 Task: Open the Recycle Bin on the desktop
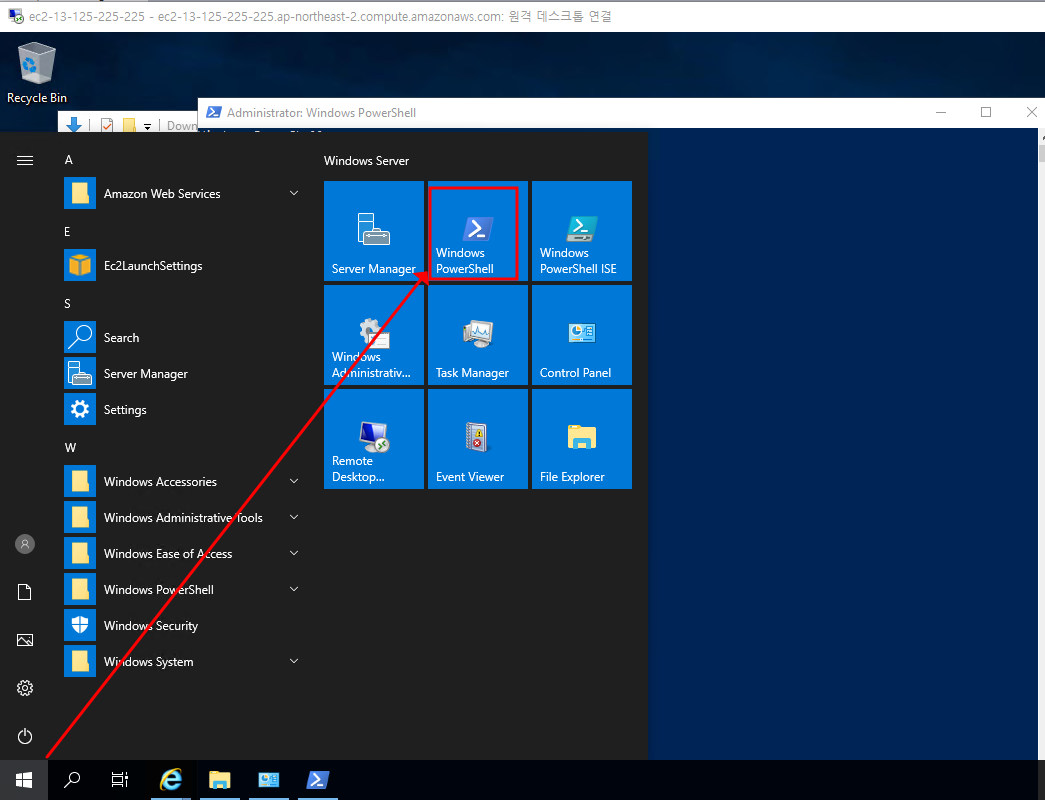(x=37, y=73)
